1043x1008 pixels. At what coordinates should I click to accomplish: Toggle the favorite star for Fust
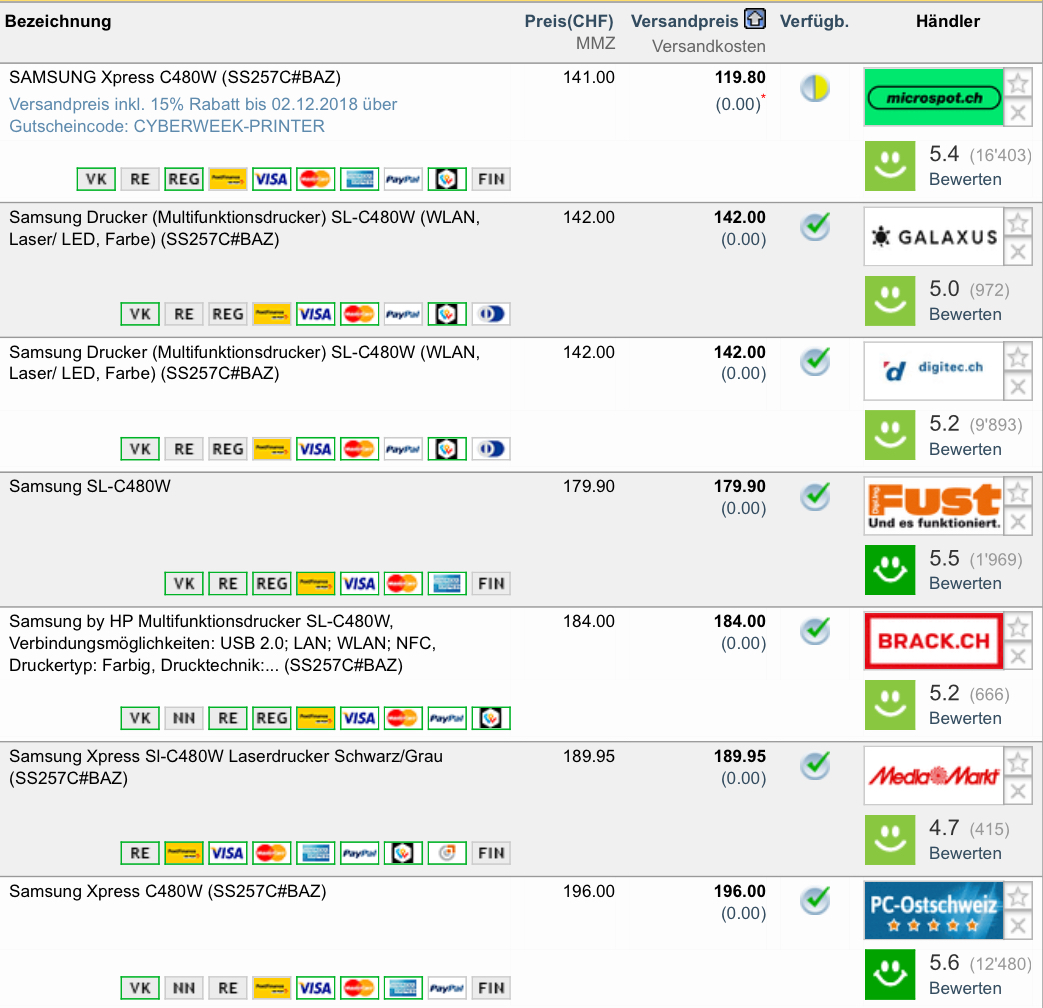point(1017,492)
